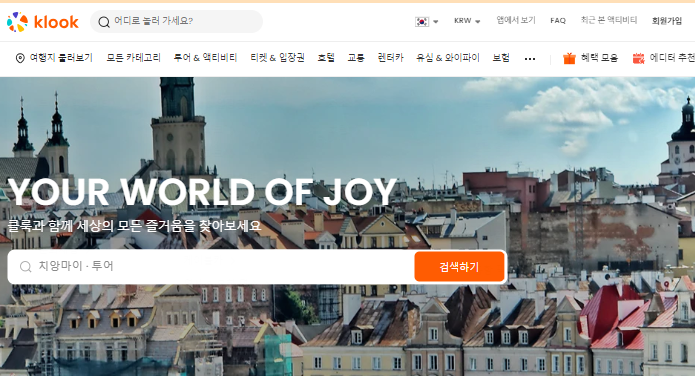Select the '티켓 & 입장권' menu item
Viewport: 695px width, 379px height.
(277, 58)
